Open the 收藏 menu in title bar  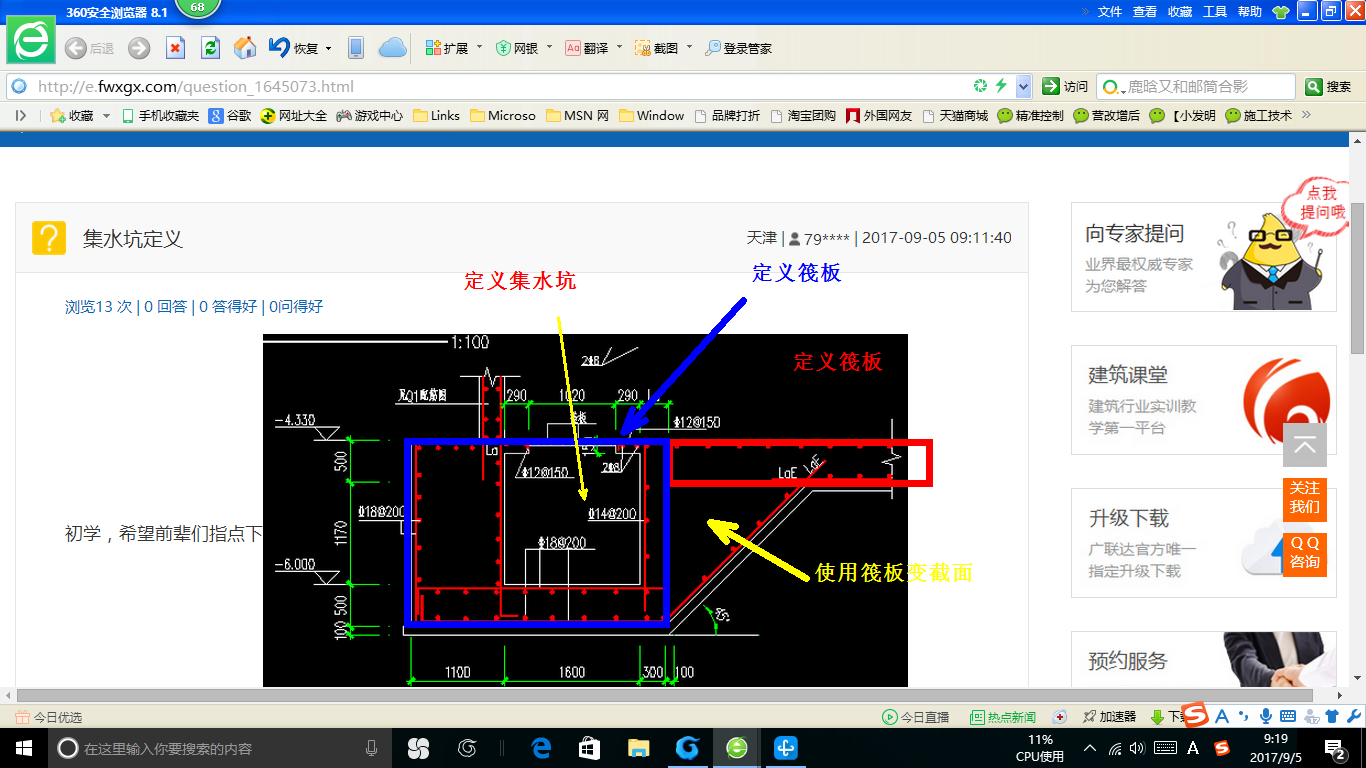[x=1180, y=12]
